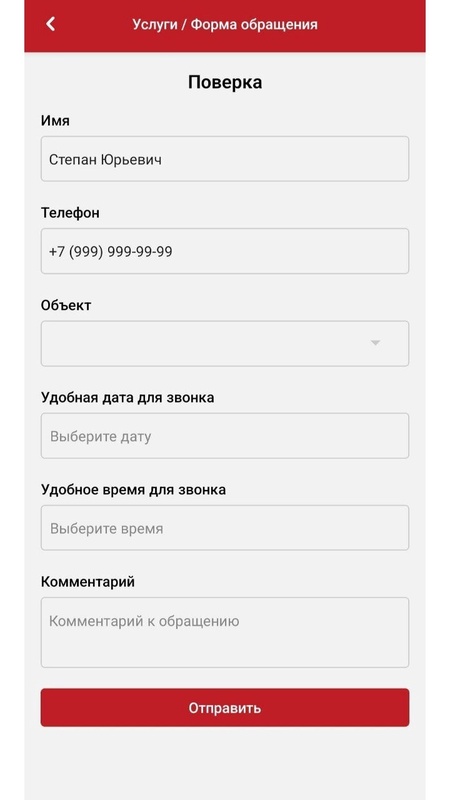The height and width of the screenshot is (800, 450).
Task: Open date picker via Выберите дату
Action: pyautogui.click(x=225, y=436)
